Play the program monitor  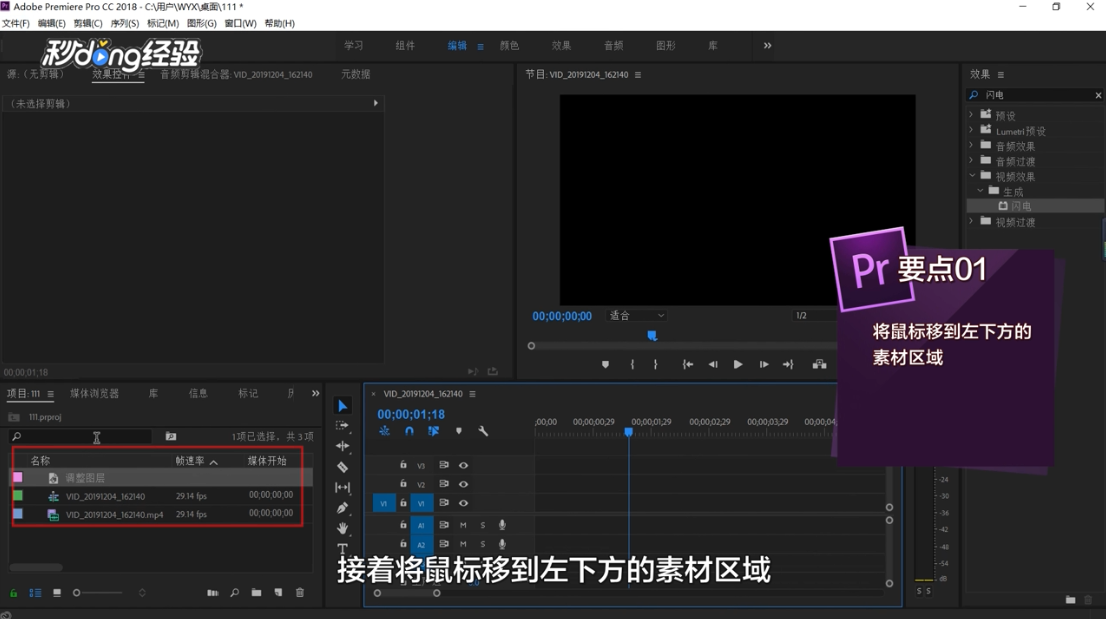[738, 364]
